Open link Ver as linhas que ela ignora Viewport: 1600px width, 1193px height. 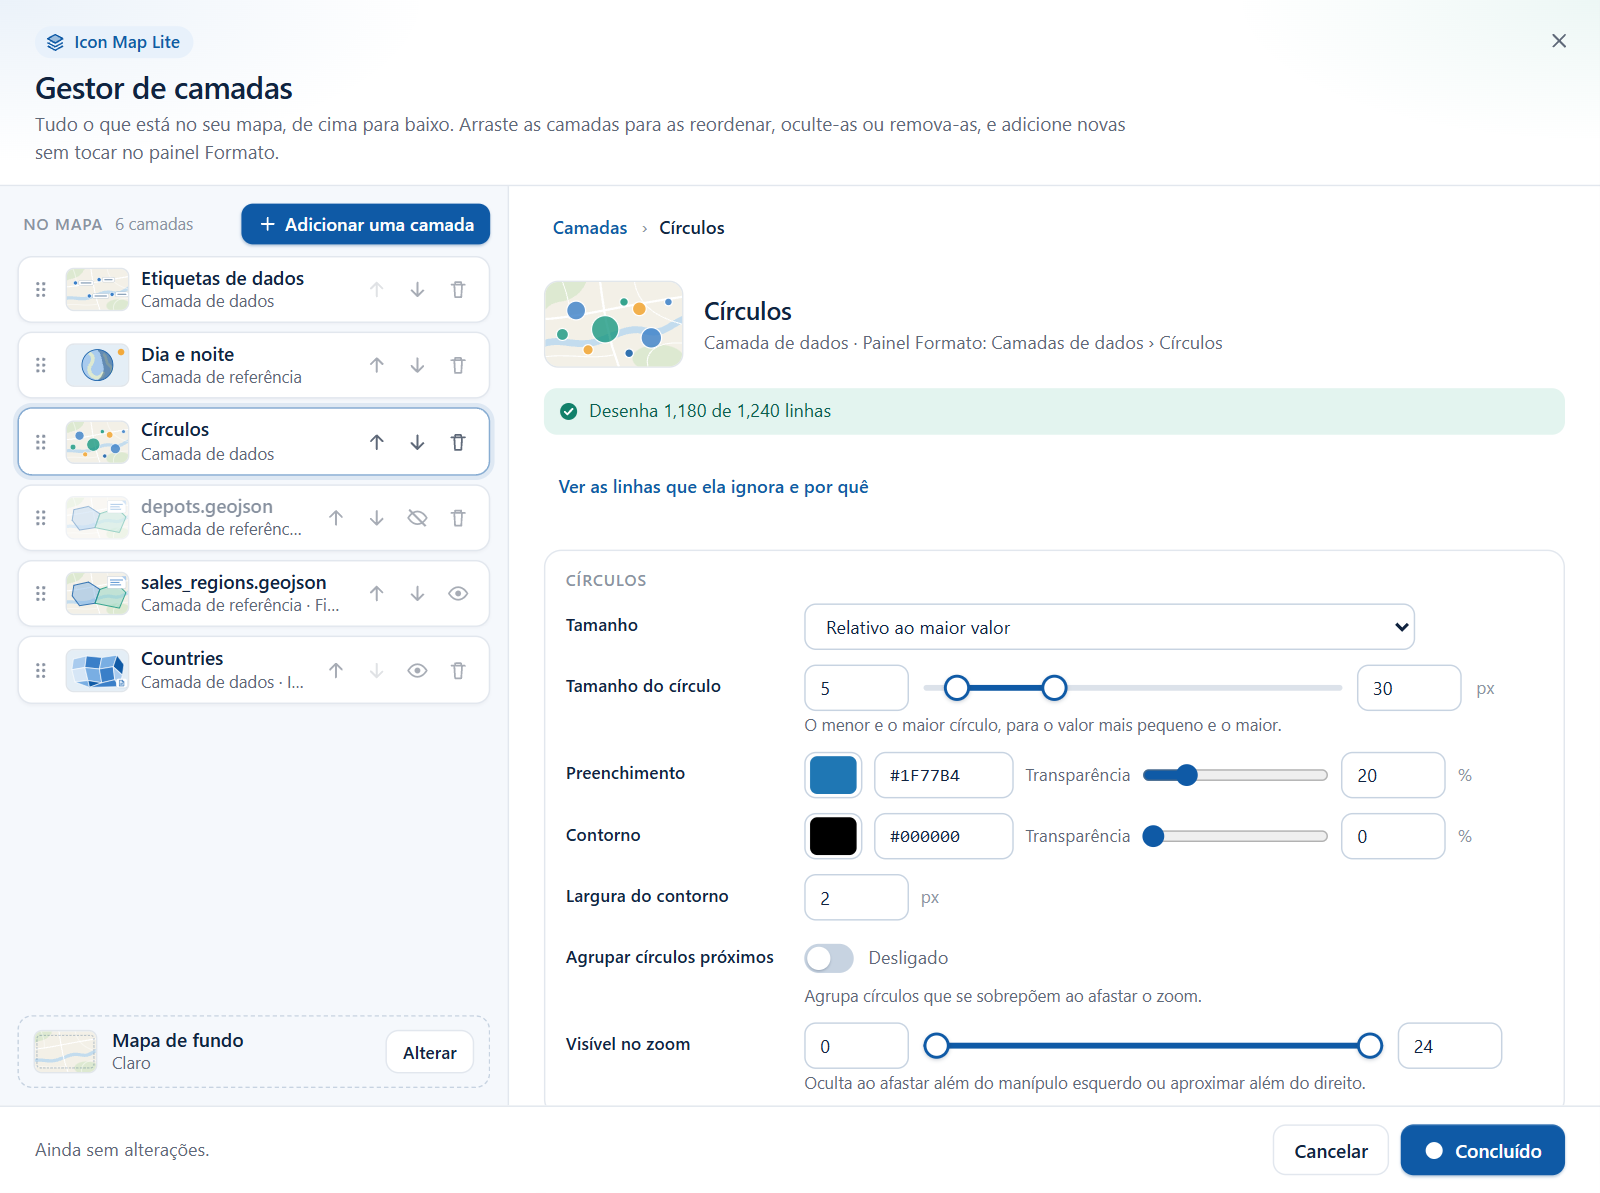pos(713,487)
